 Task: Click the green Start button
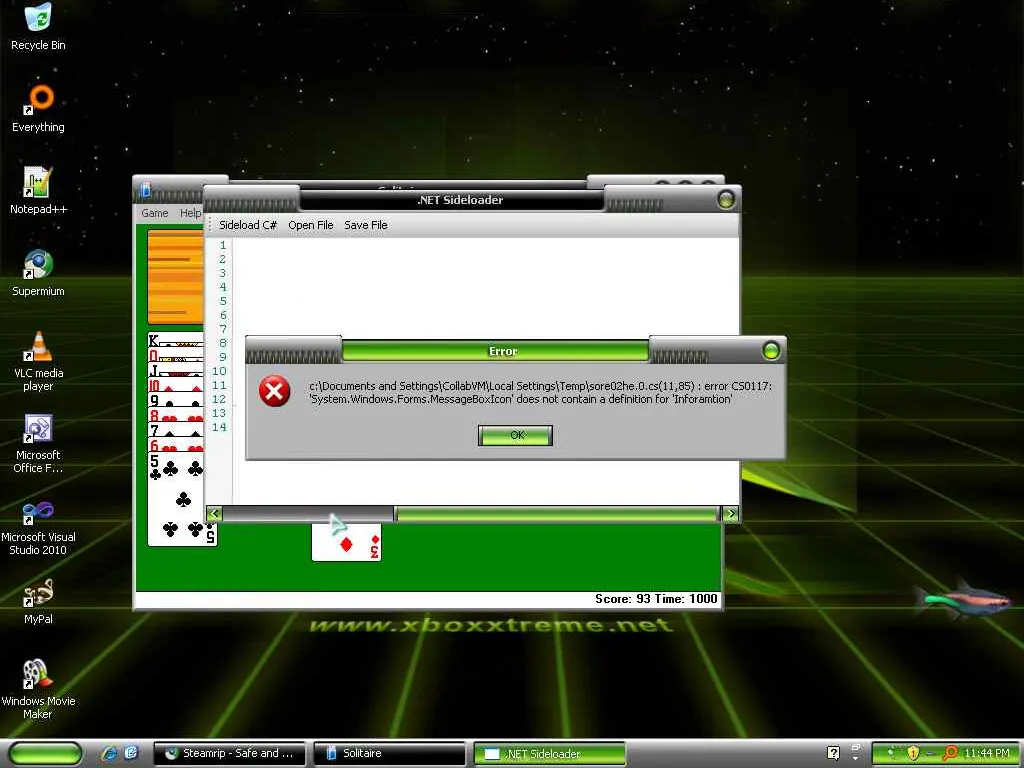(x=45, y=754)
